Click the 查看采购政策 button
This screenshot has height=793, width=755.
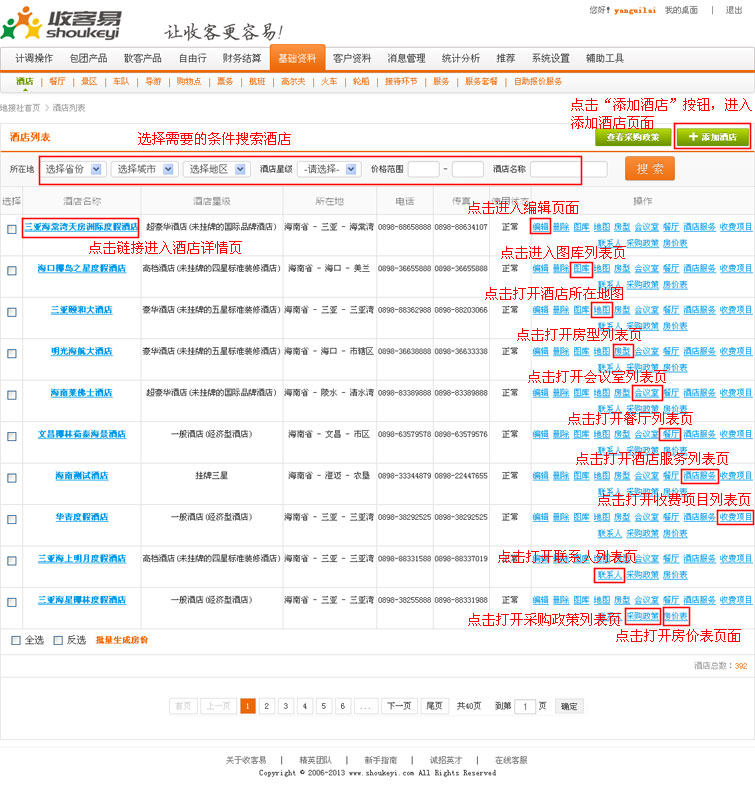tap(633, 137)
